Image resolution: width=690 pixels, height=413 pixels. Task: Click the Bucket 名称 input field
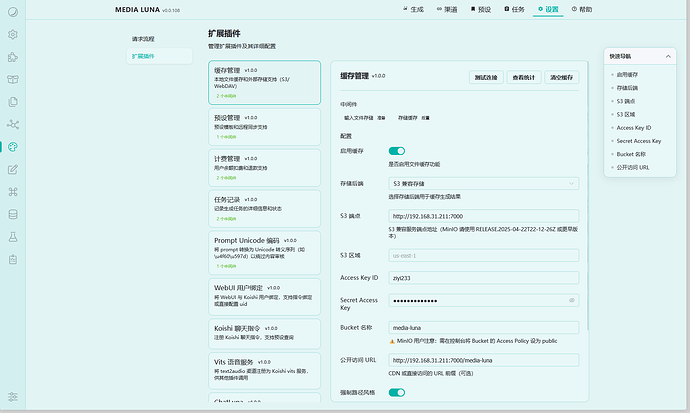coord(484,327)
